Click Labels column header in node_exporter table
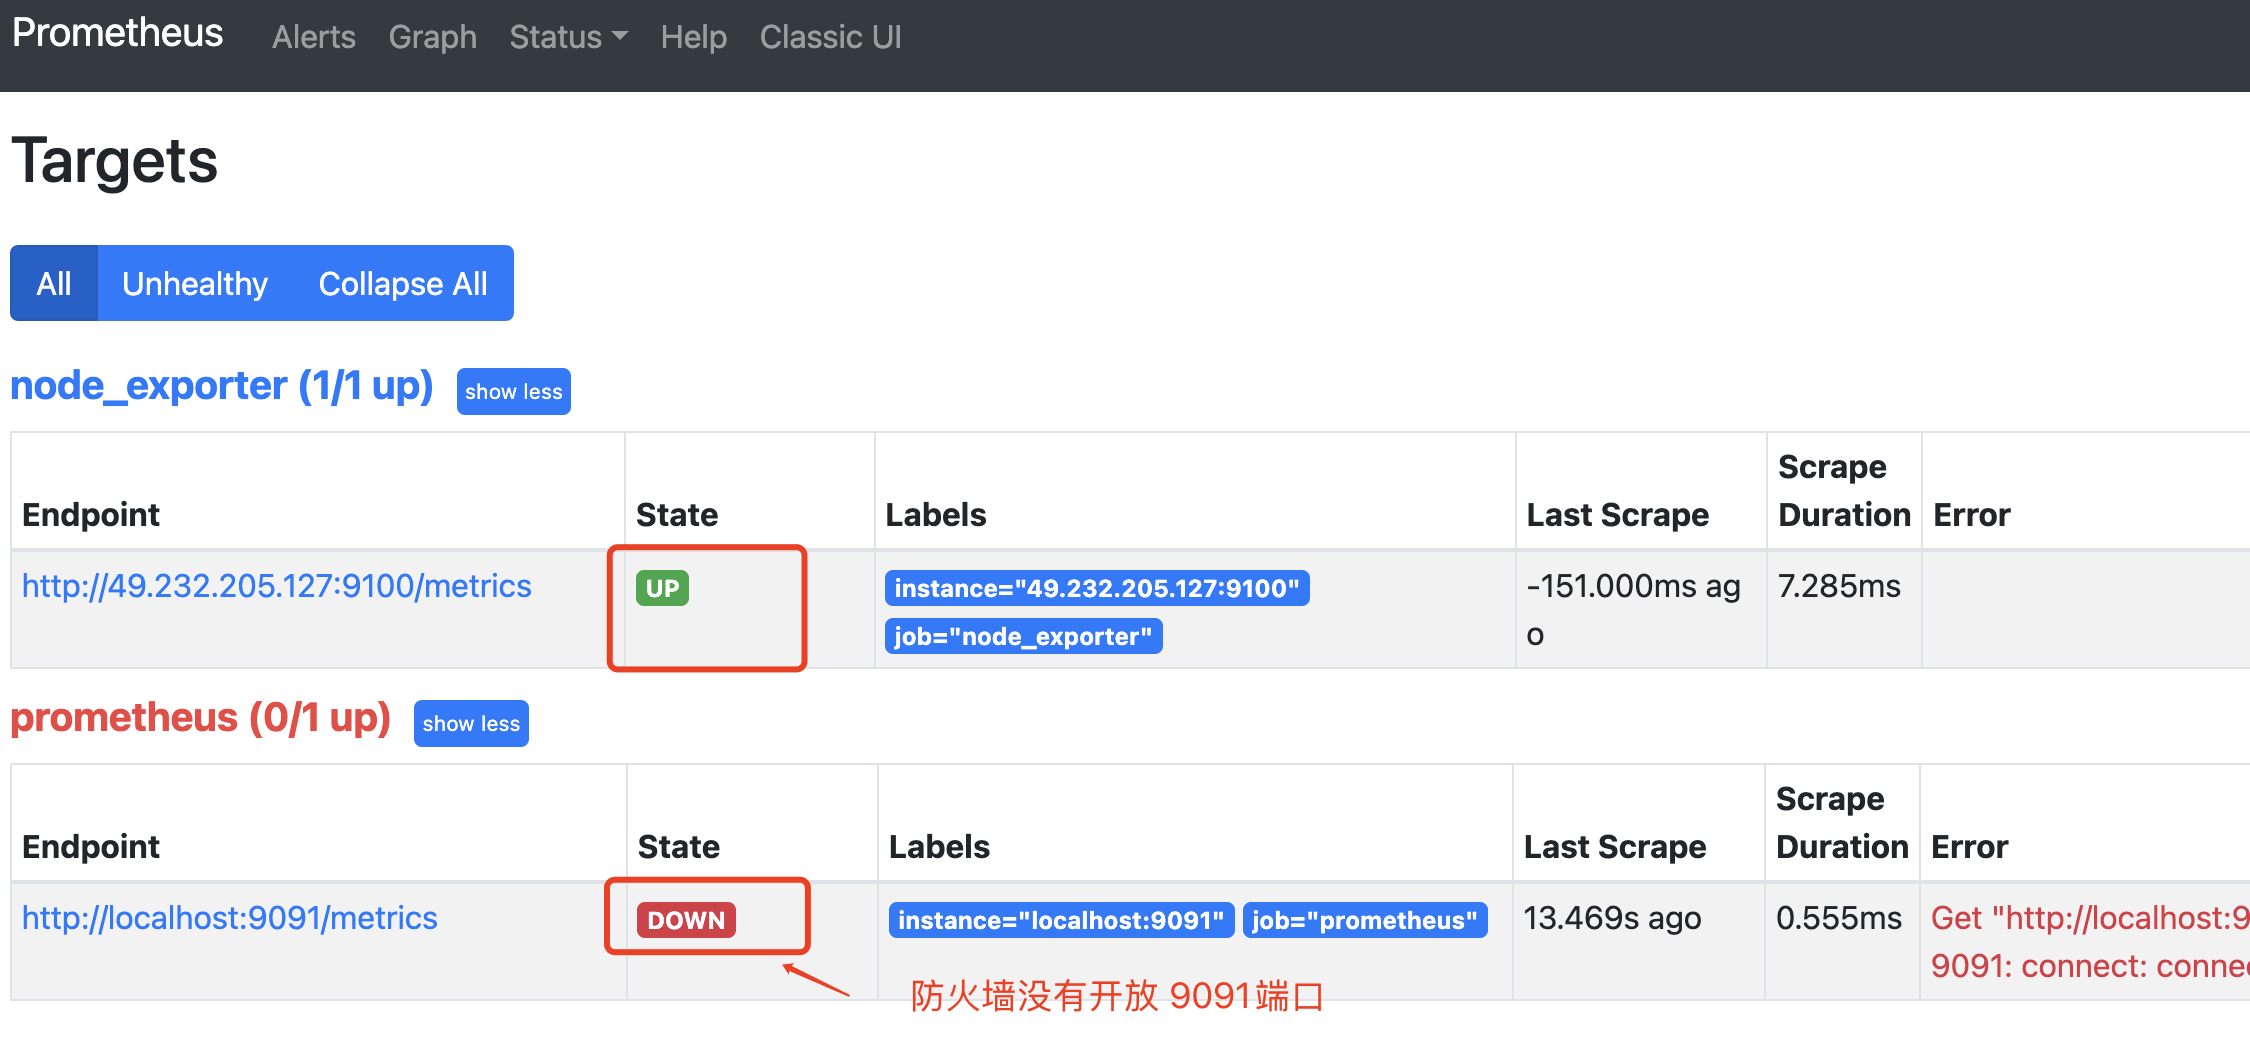The width and height of the screenshot is (2250, 1038). (x=936, y=515)
